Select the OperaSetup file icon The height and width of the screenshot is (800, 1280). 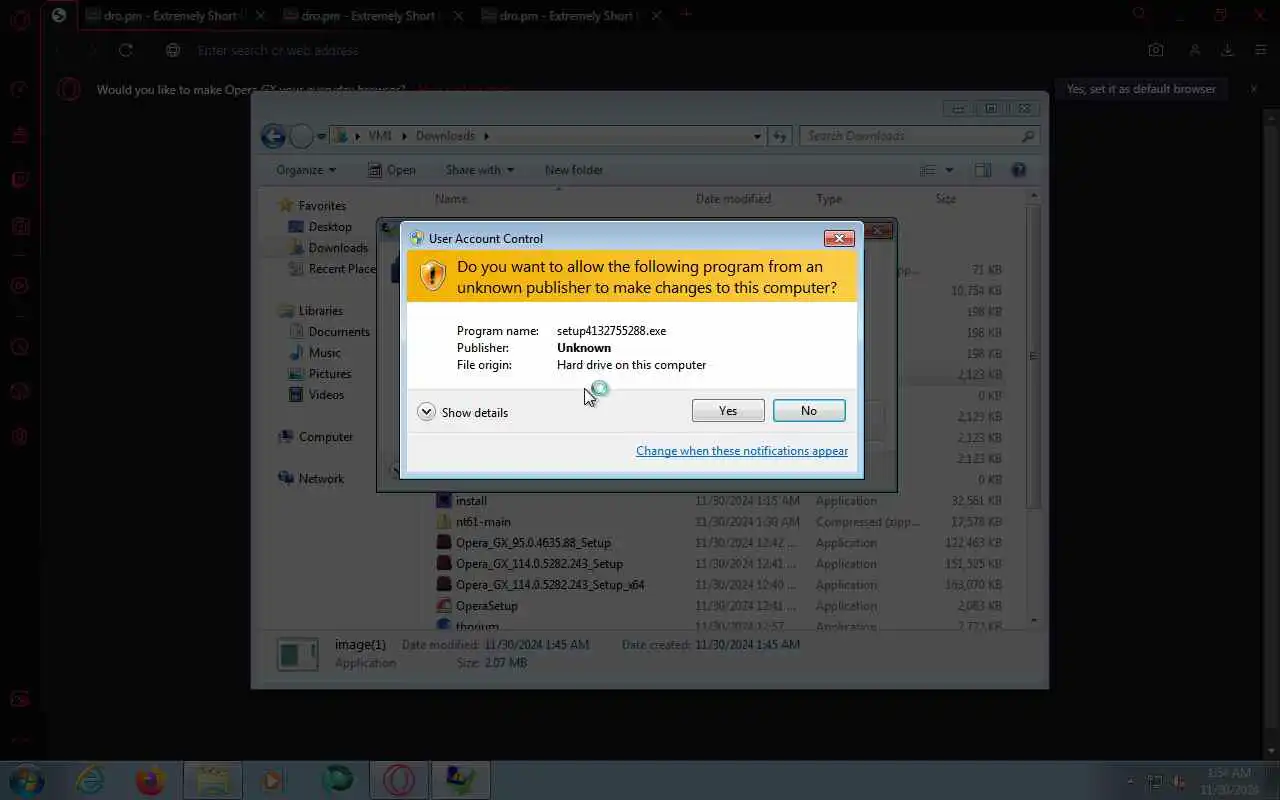point(444,606)
